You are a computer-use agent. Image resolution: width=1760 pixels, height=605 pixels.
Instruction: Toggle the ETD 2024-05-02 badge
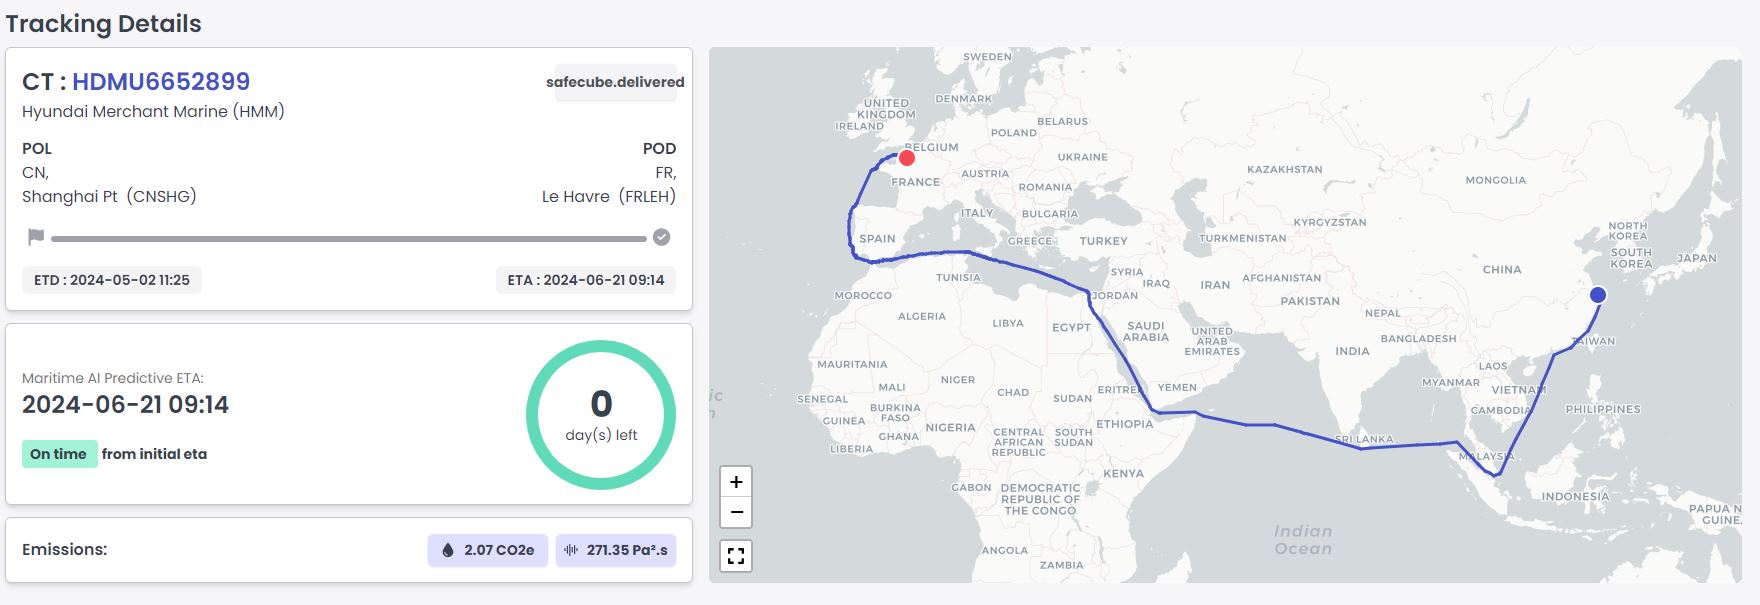click(x=112, y=280)
